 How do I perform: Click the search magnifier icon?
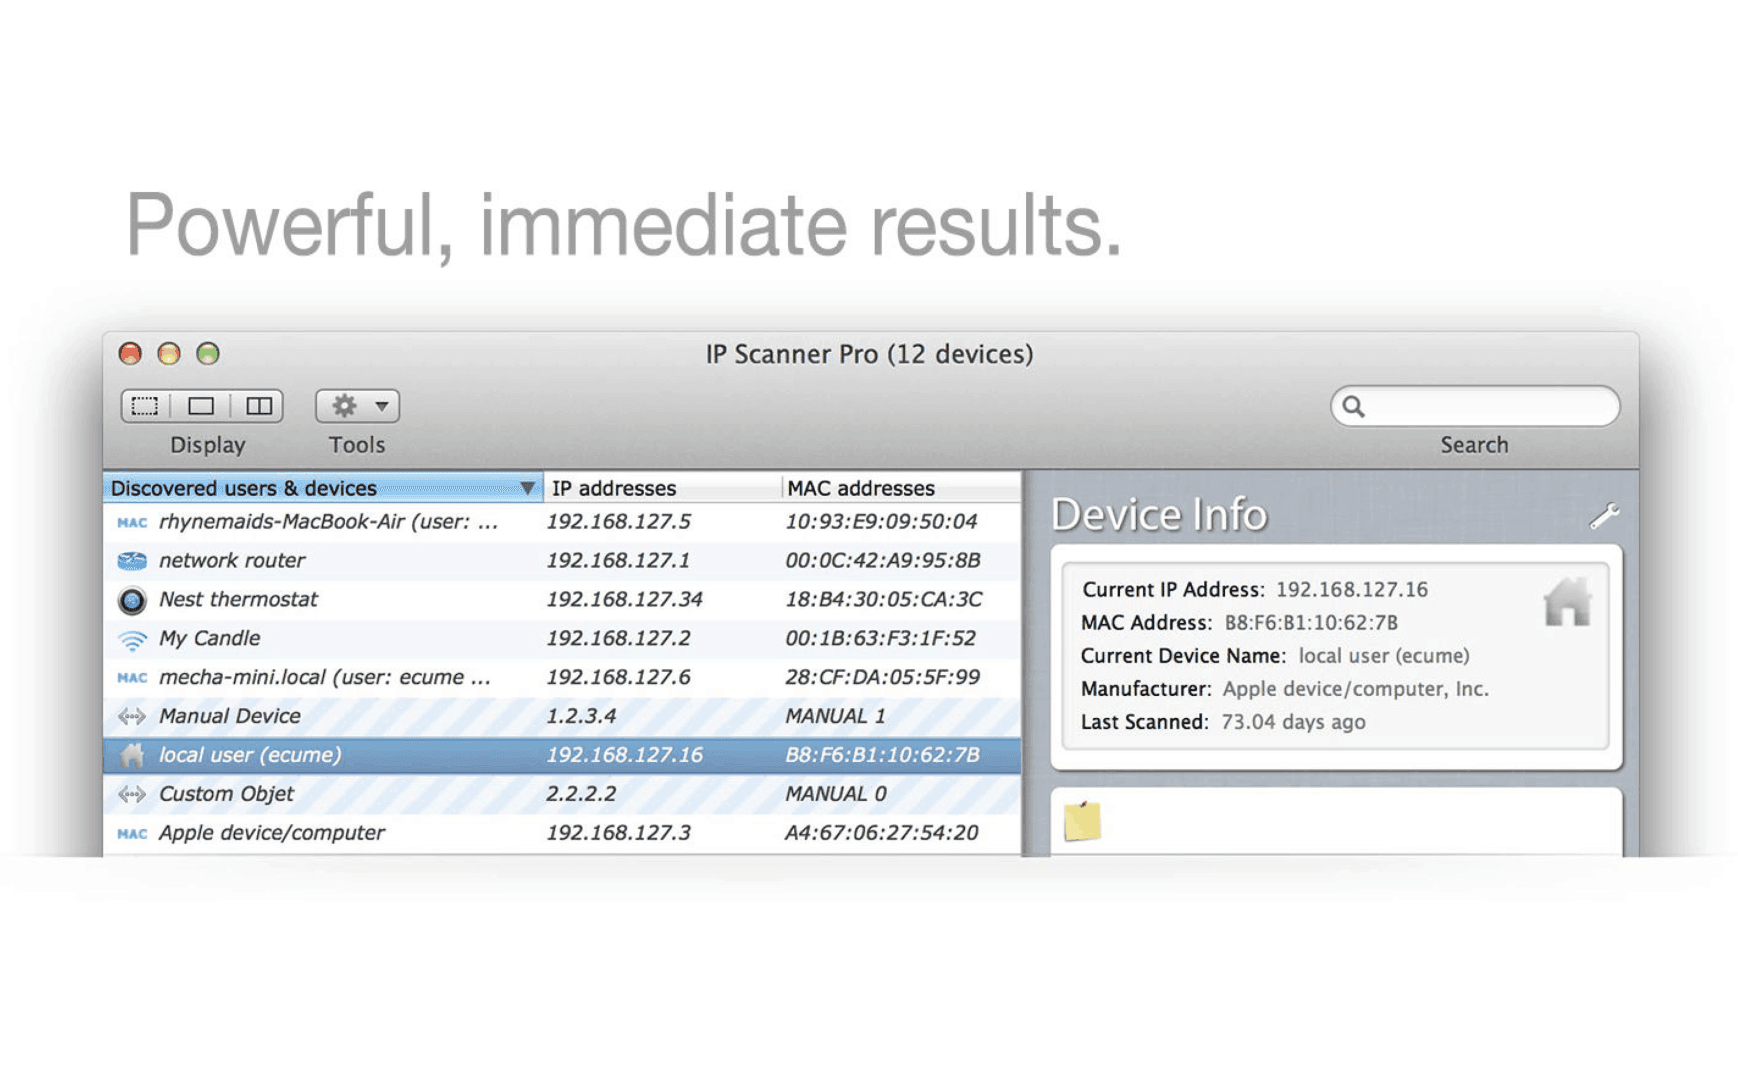pyautogui.click(x=1354, y=406)
